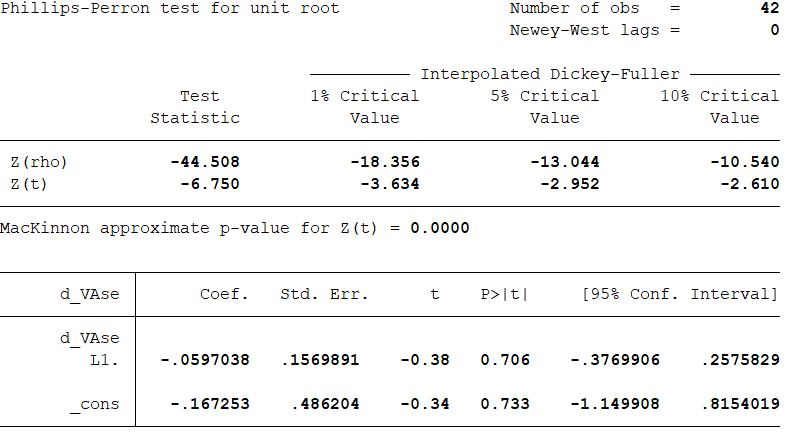Click the MacKinnon p-value 0.0000

439,228
